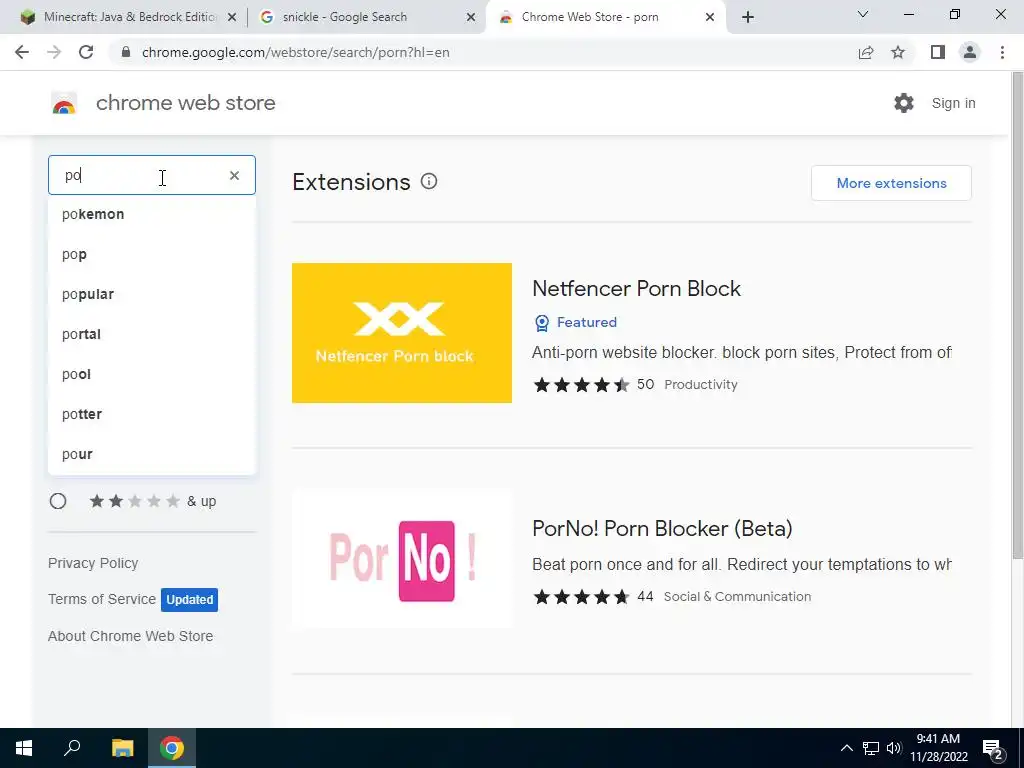This screenshot has height=768, width=1024.
Task: Open About Chrome Web Store
Action: [131, 636]
